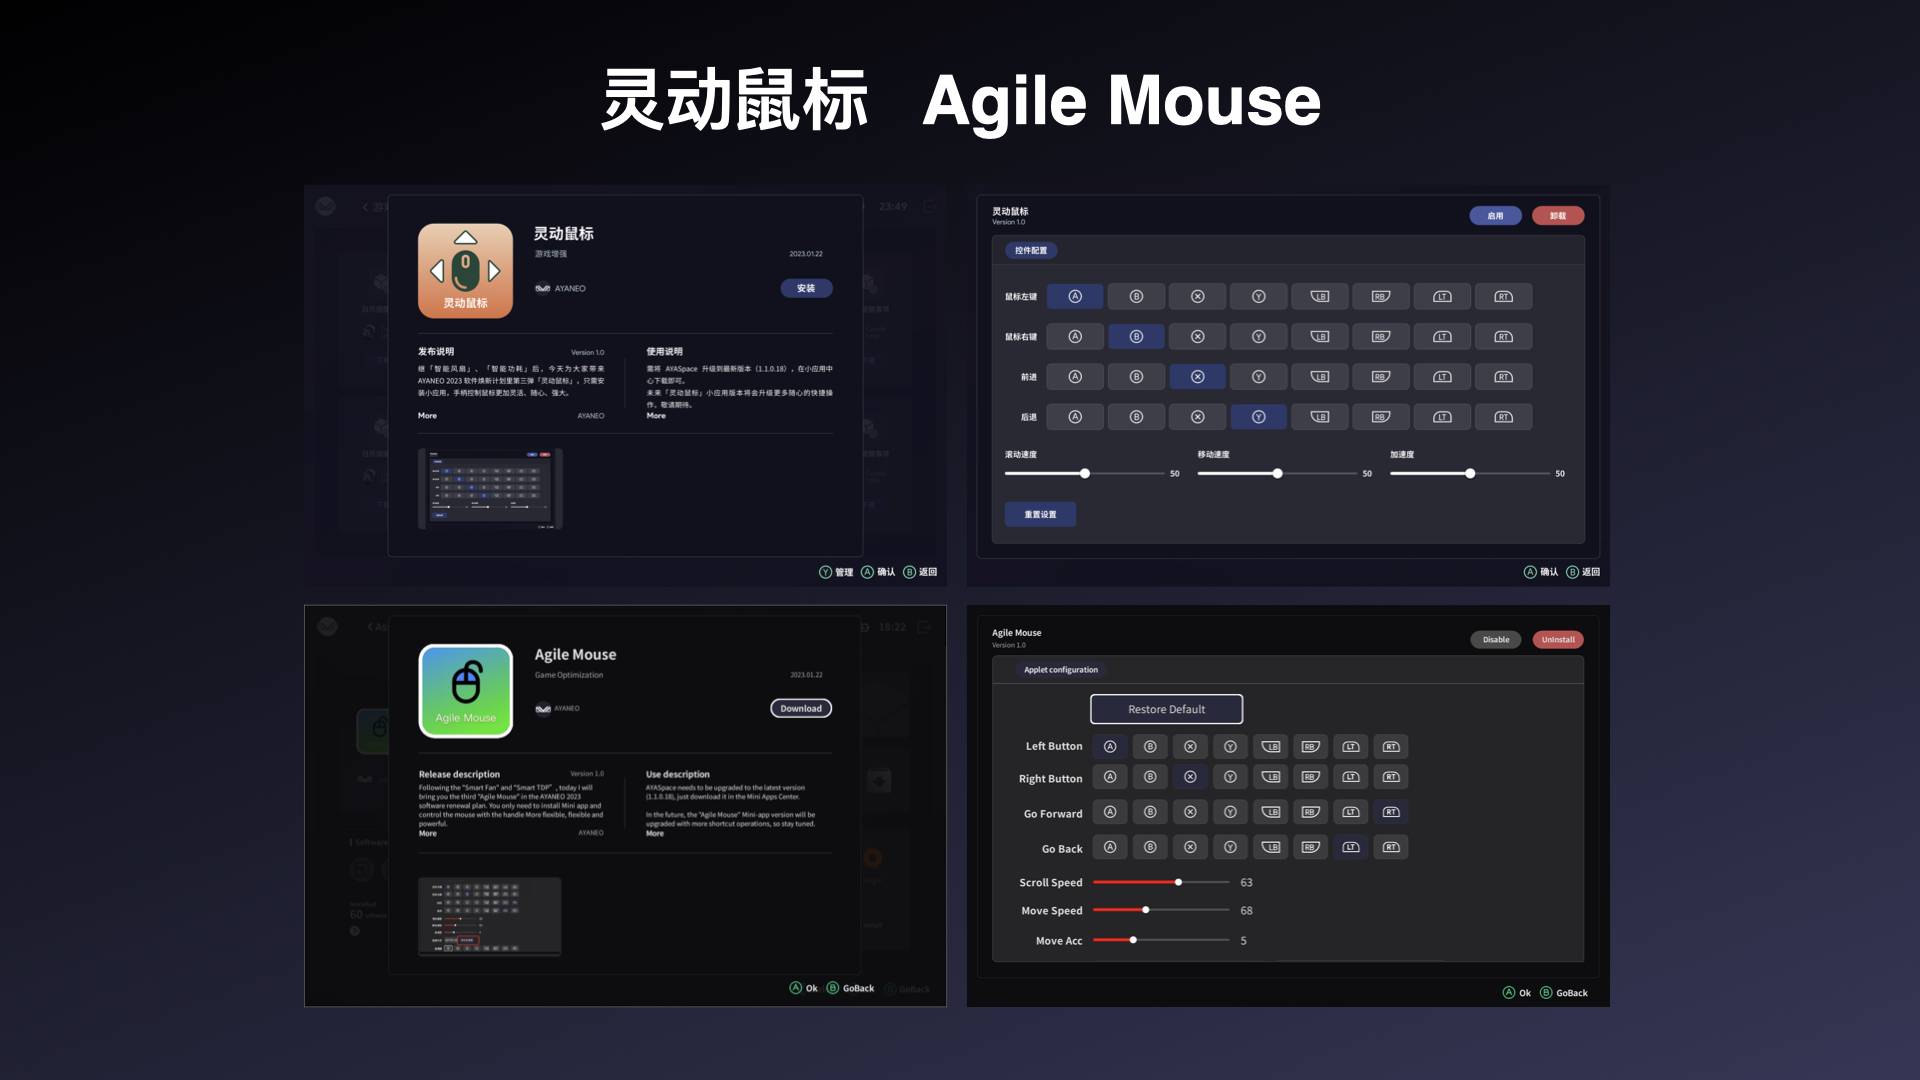Select B option in Go Back row

pyautogui.click(x=1150, y=847)
